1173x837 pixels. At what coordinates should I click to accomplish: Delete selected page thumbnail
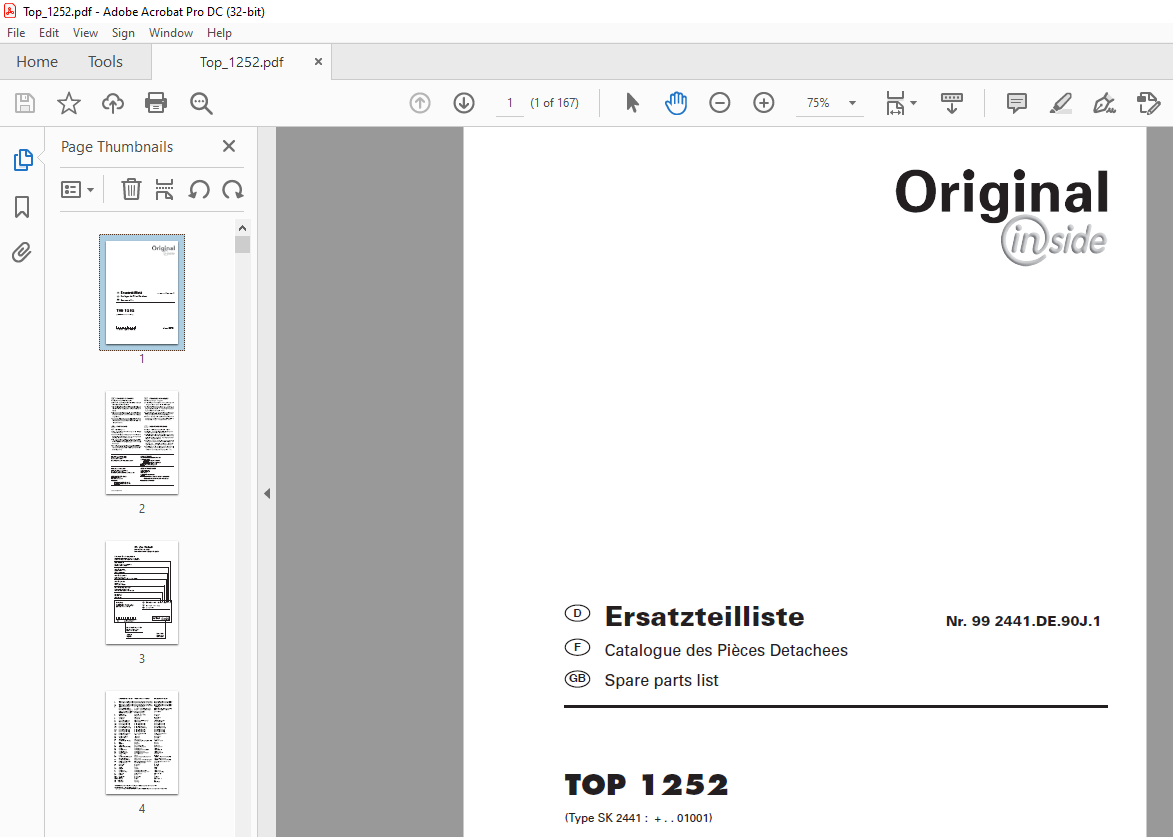pyautogui.click(x=131, y=190)
